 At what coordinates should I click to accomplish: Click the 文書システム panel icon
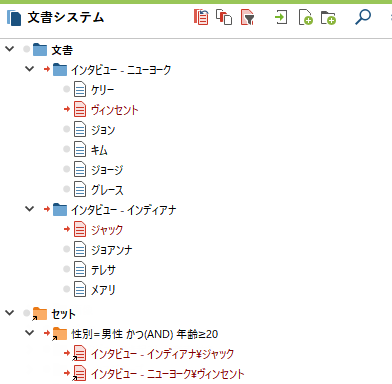pos(14,17)
